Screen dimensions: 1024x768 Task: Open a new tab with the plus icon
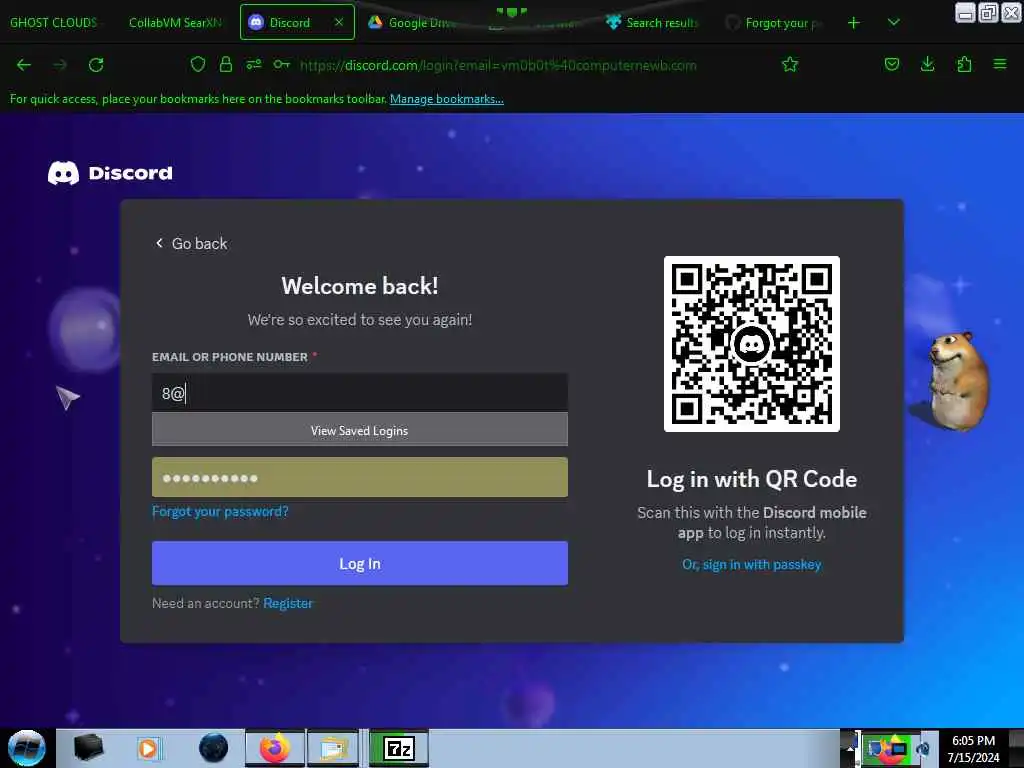click(x=854, y=23)
